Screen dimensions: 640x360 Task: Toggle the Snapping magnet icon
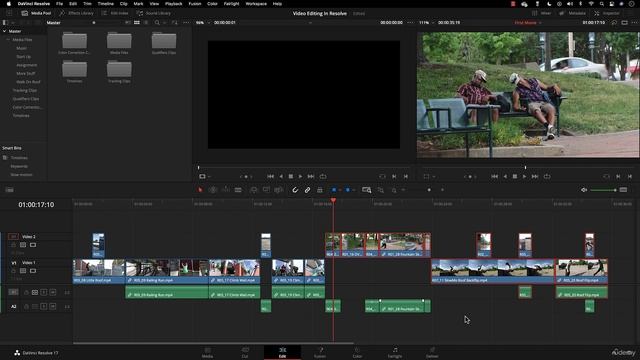point(295,190)
